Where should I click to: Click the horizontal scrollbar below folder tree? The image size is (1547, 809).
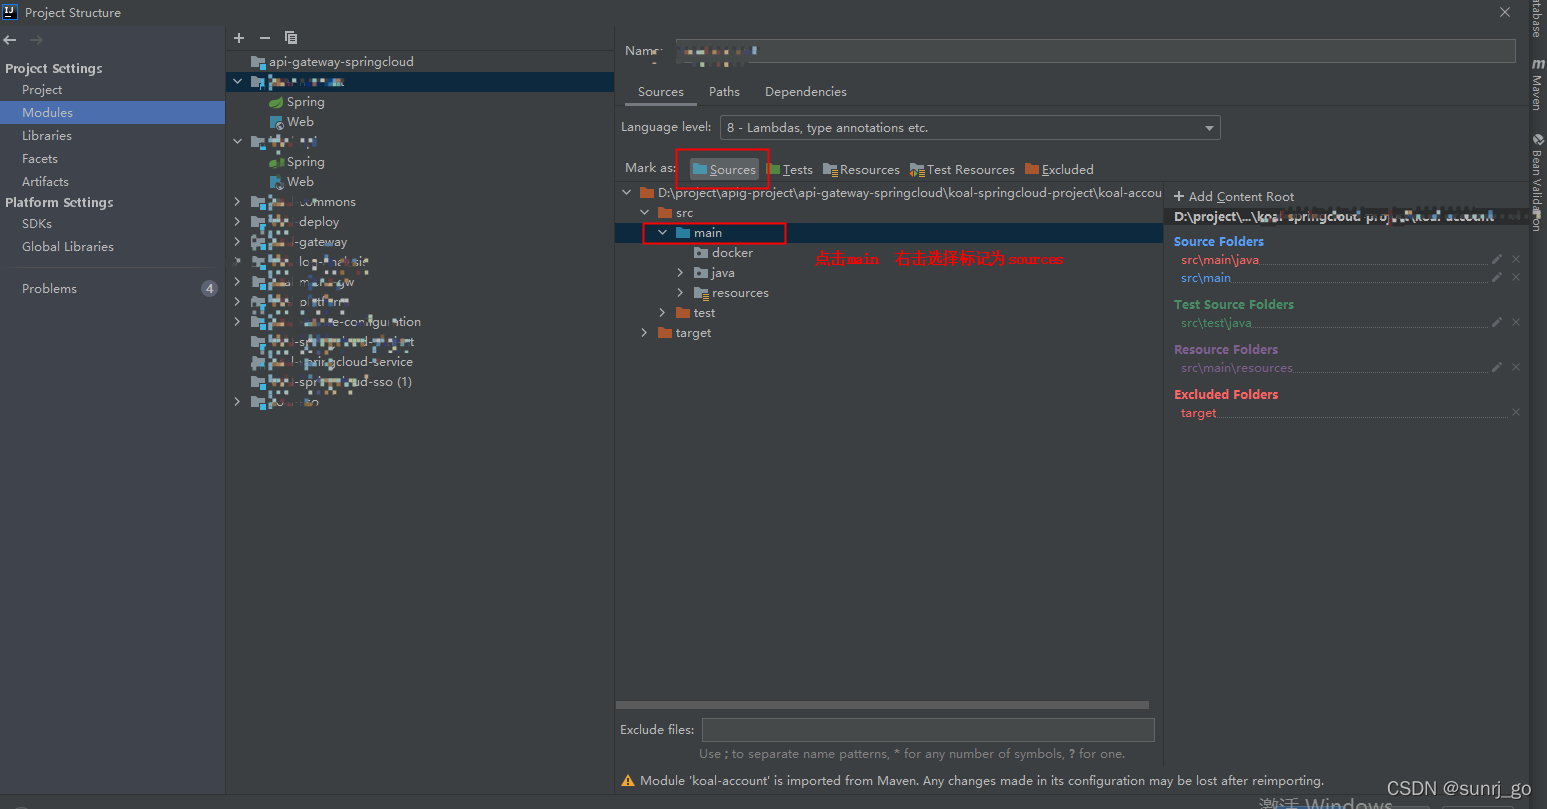click(882, 705)
